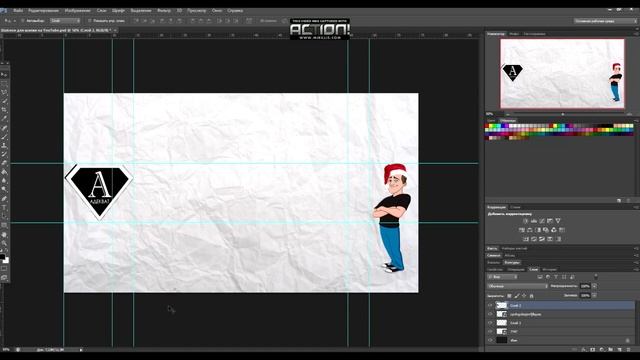Select the Zoom tool
The height and width of the screenshot is (360, 640).
[4, 243]
